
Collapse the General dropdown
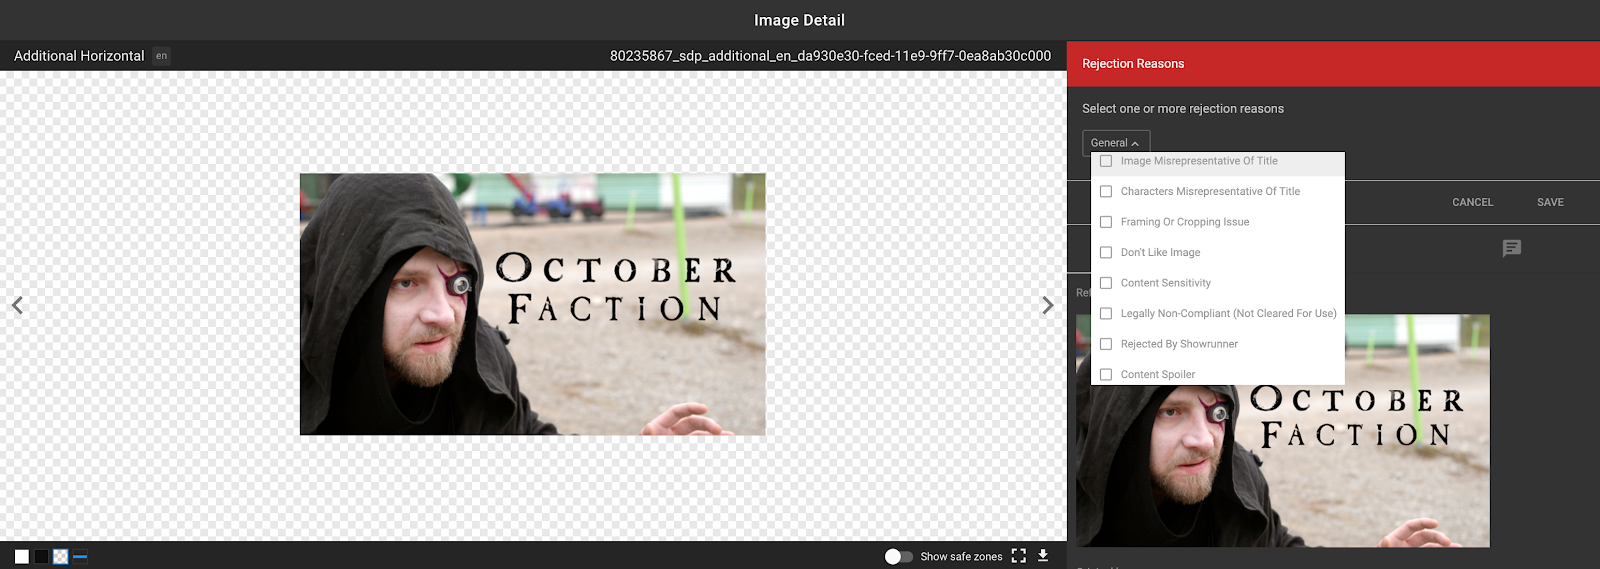tap(1116, 143)
